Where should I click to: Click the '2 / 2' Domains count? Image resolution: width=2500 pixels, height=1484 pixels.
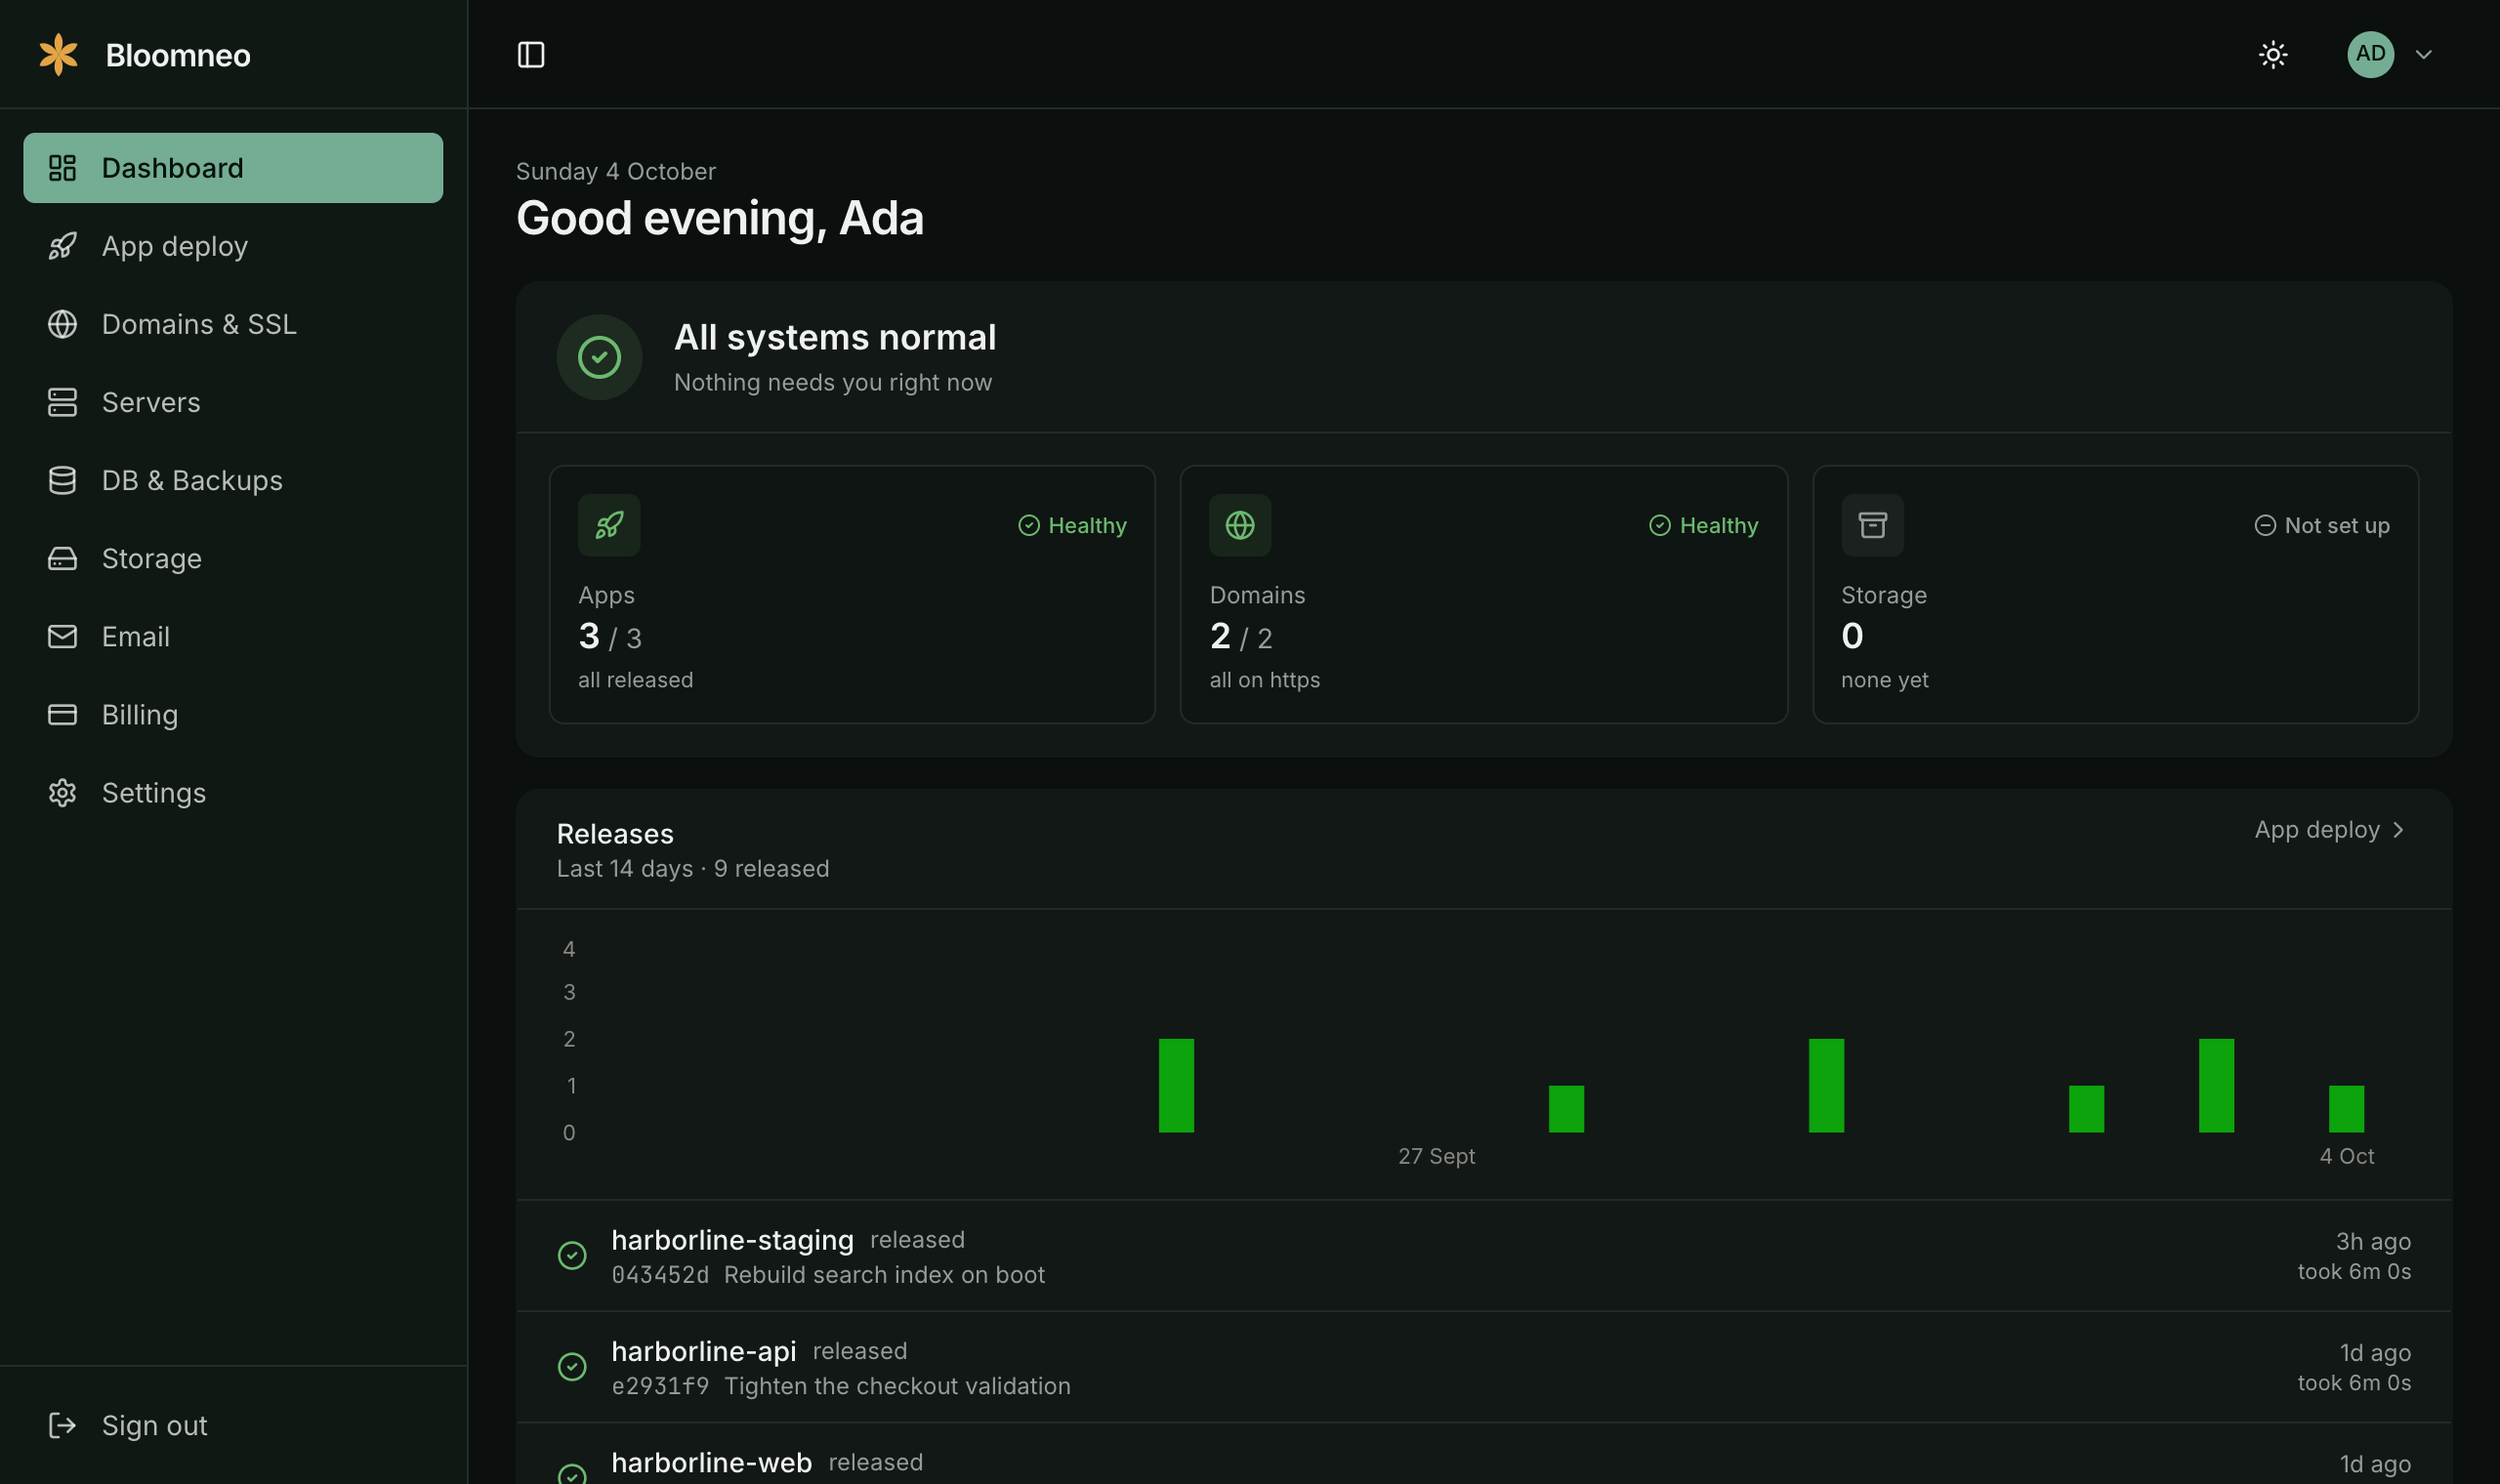(x=1241, y=636)
